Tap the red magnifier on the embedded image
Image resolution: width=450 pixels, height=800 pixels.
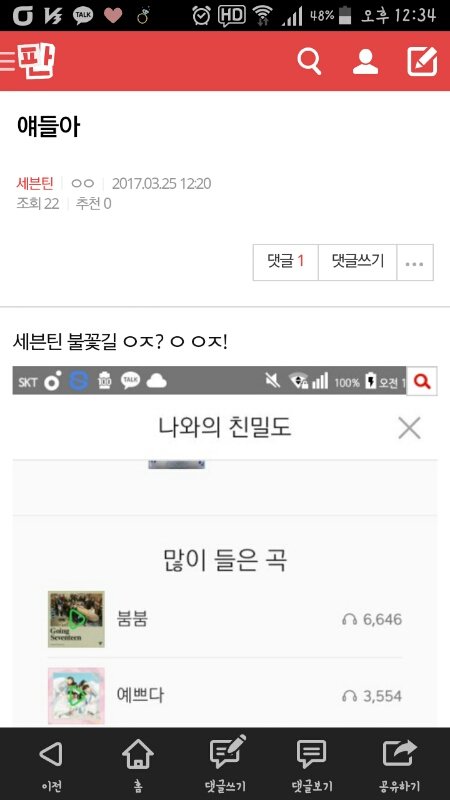[422, 381]
